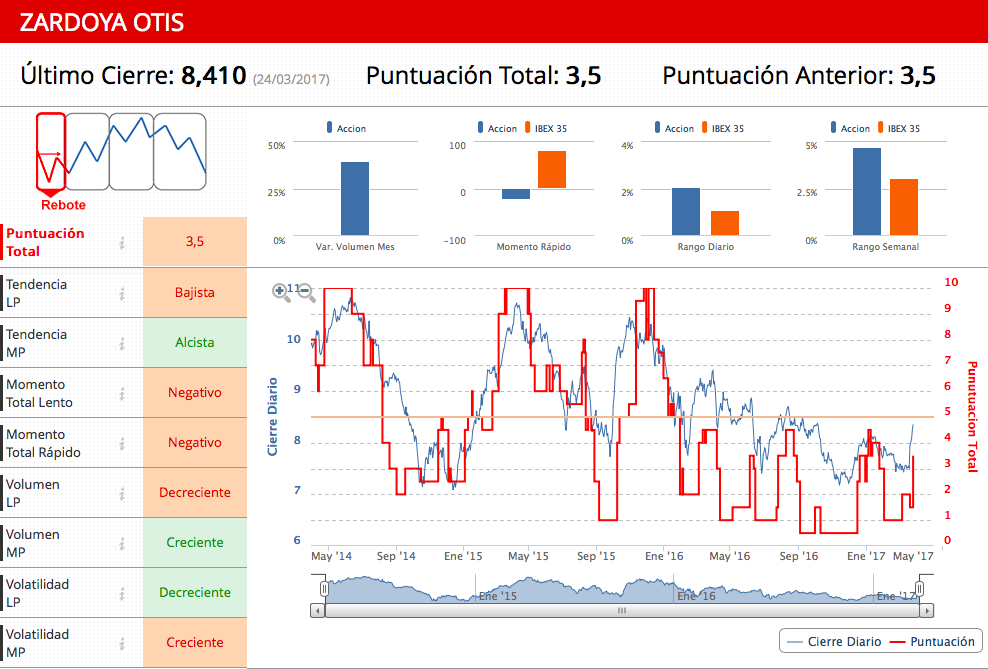Click Creciente value for Volatilidad MP
This screenshot has width=988, height=669.
[x=195, y=643]
